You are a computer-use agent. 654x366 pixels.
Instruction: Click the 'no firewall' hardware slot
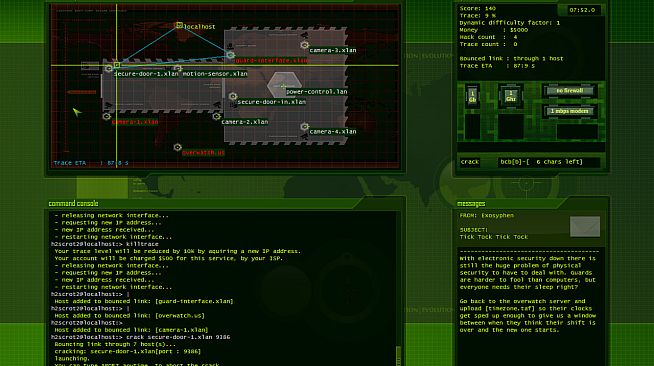(x=569, y=91)
